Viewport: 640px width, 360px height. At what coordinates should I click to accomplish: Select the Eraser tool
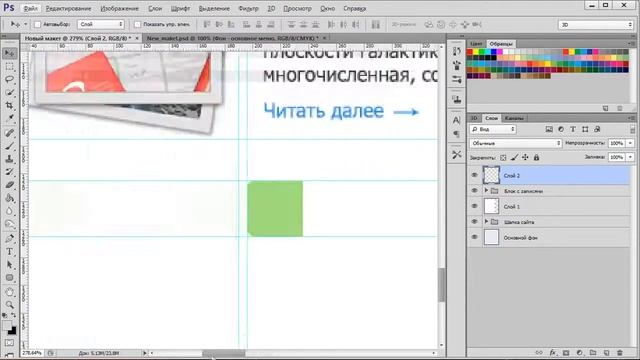click(x=9, y=185)
